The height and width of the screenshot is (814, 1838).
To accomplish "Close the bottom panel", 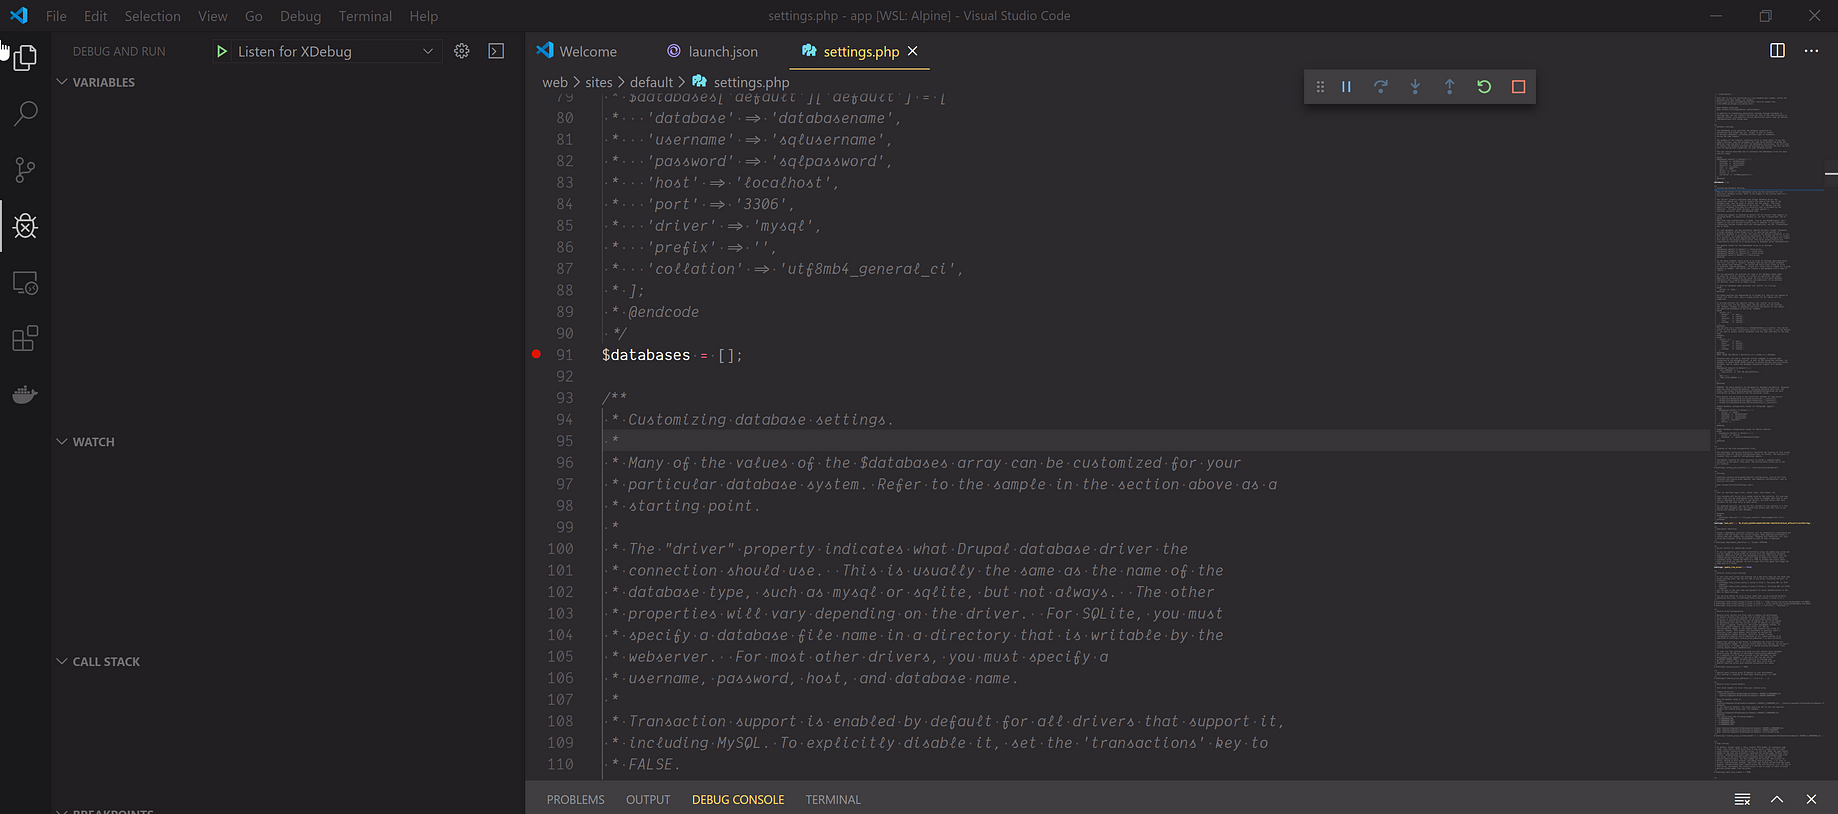I will pos(1811,799).
